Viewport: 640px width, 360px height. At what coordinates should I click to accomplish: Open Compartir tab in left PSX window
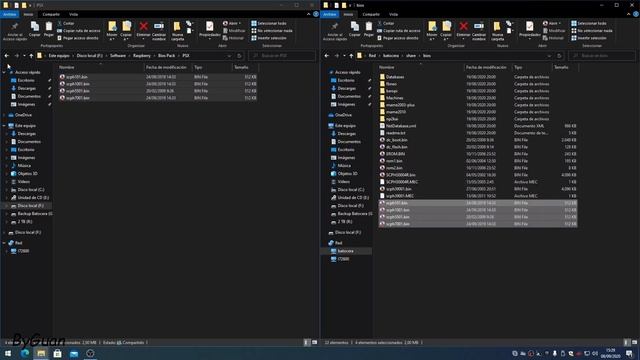coord(51,14)
